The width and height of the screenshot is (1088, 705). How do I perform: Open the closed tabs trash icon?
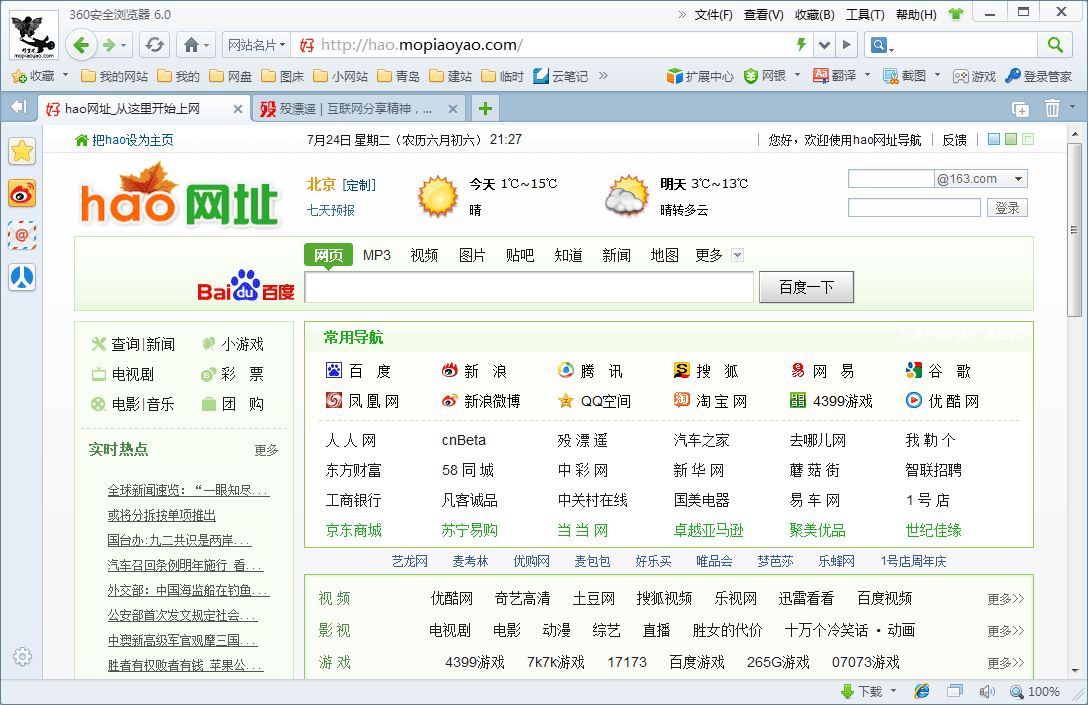1052,109
